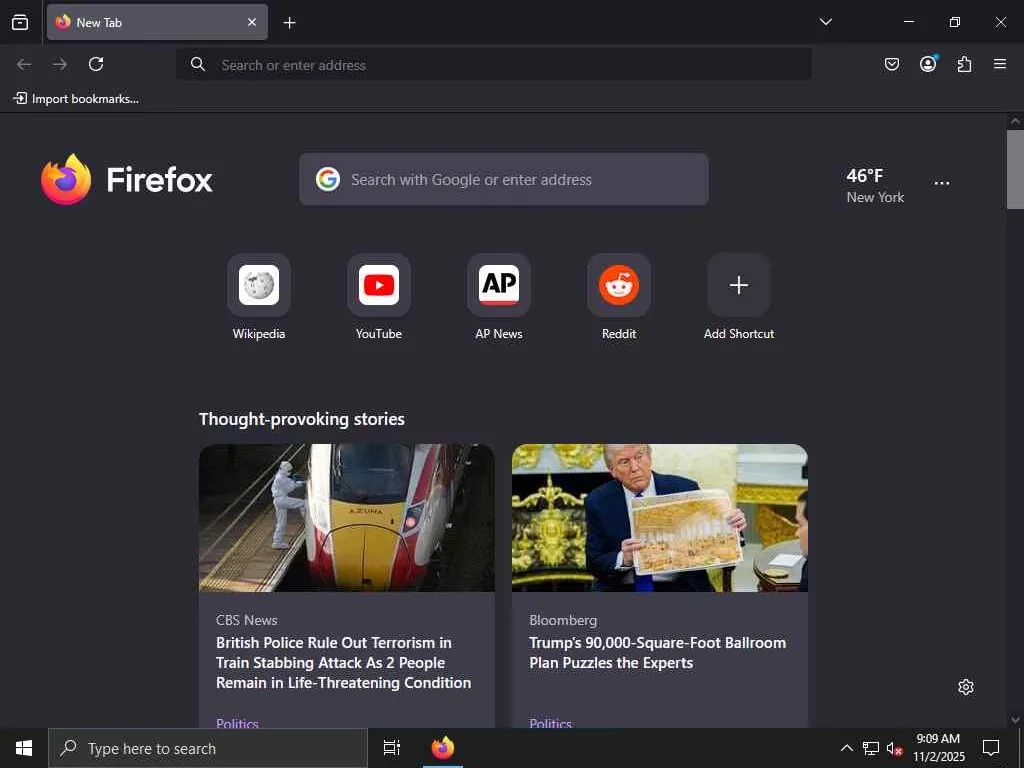
Task: Click the address bar magnifier icon
Action: coord(198,64)
